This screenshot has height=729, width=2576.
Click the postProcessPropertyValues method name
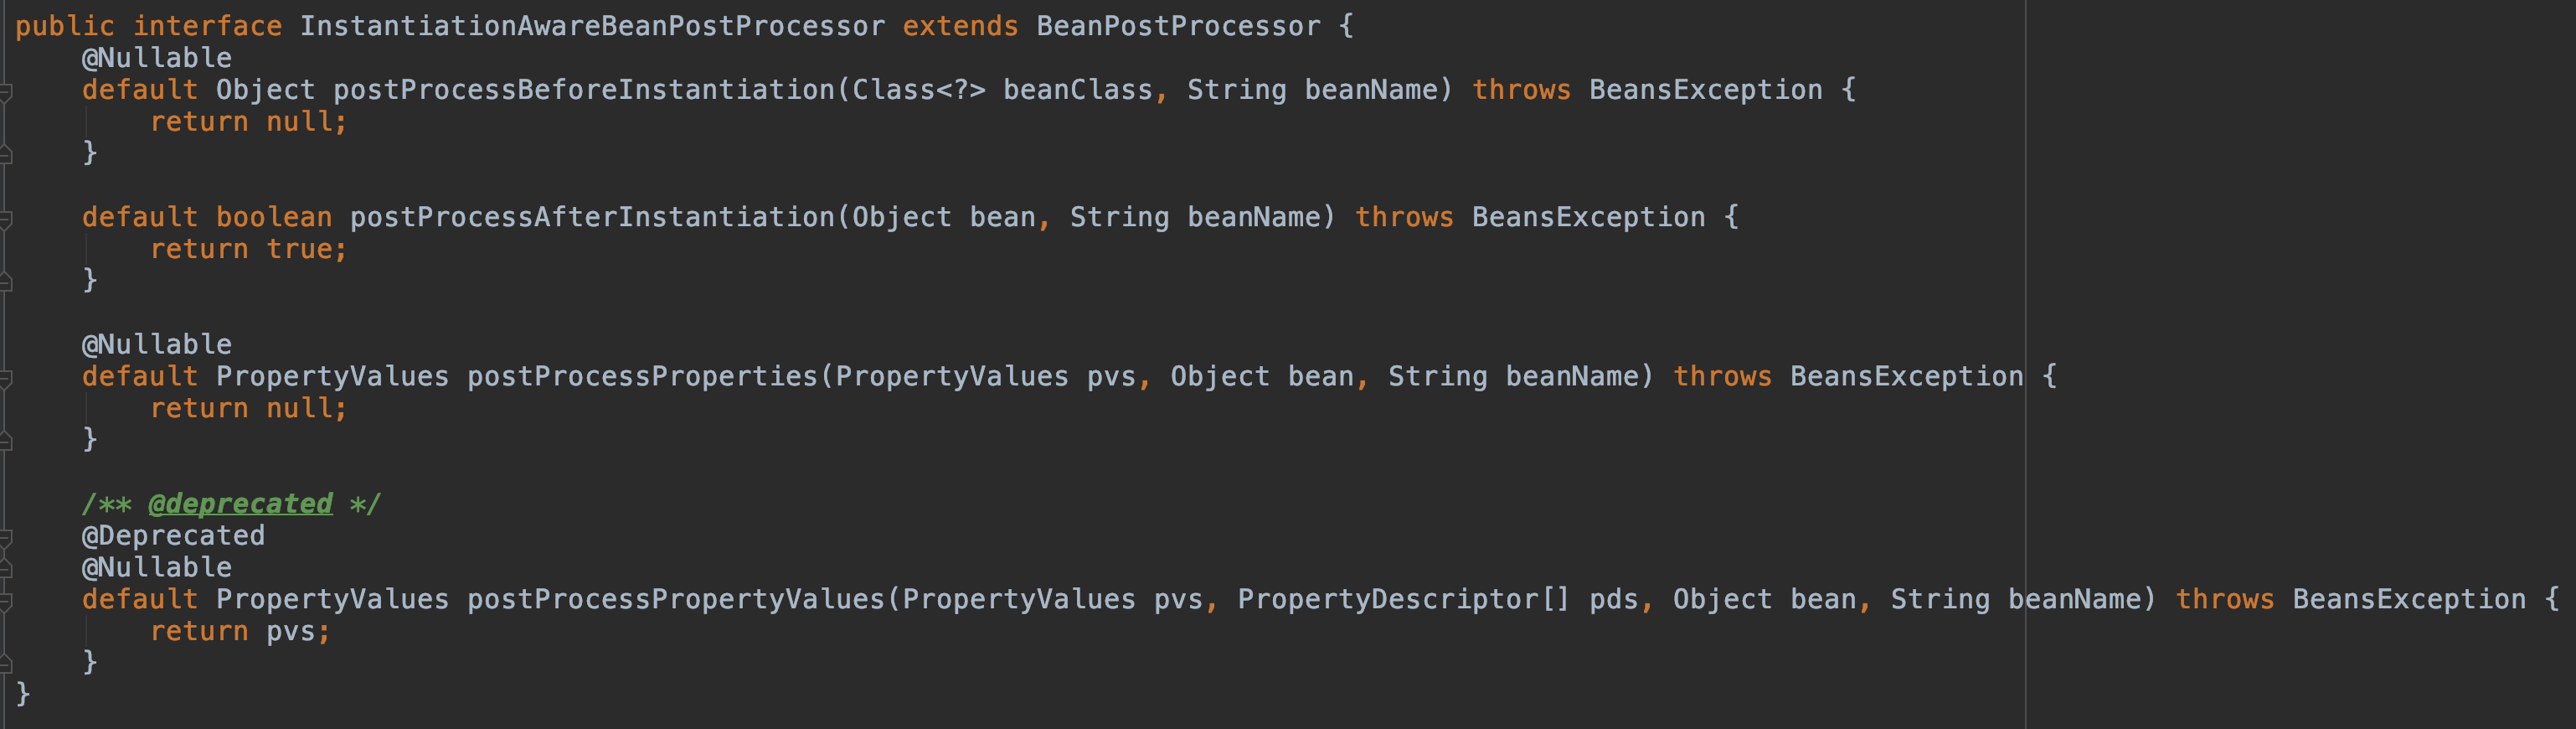[x=676, y=599]
